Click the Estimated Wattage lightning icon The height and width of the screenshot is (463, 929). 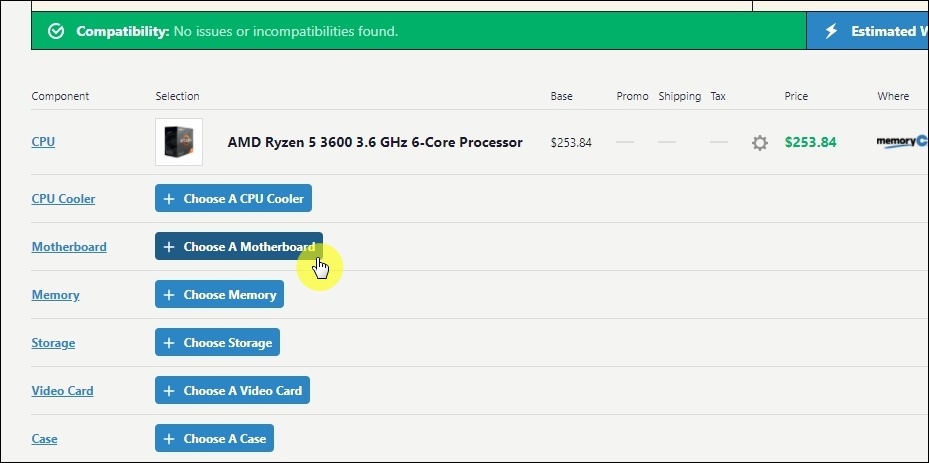pos(831,31)
